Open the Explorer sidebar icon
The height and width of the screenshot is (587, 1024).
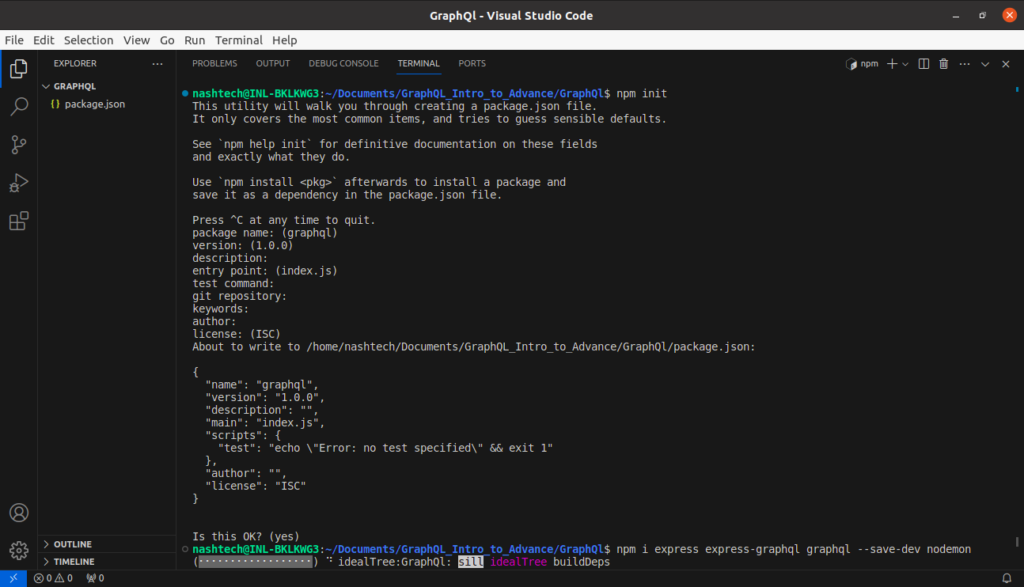[18, 69]
